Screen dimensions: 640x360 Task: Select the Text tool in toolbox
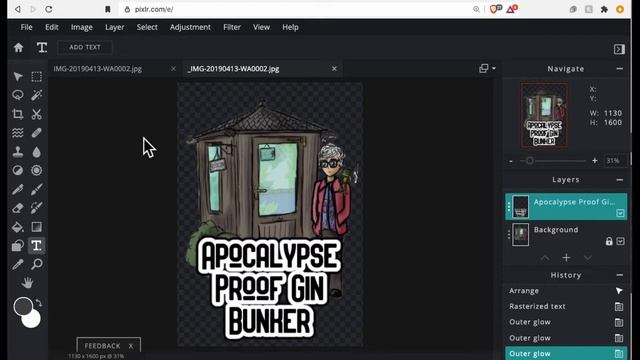point(37,246)
